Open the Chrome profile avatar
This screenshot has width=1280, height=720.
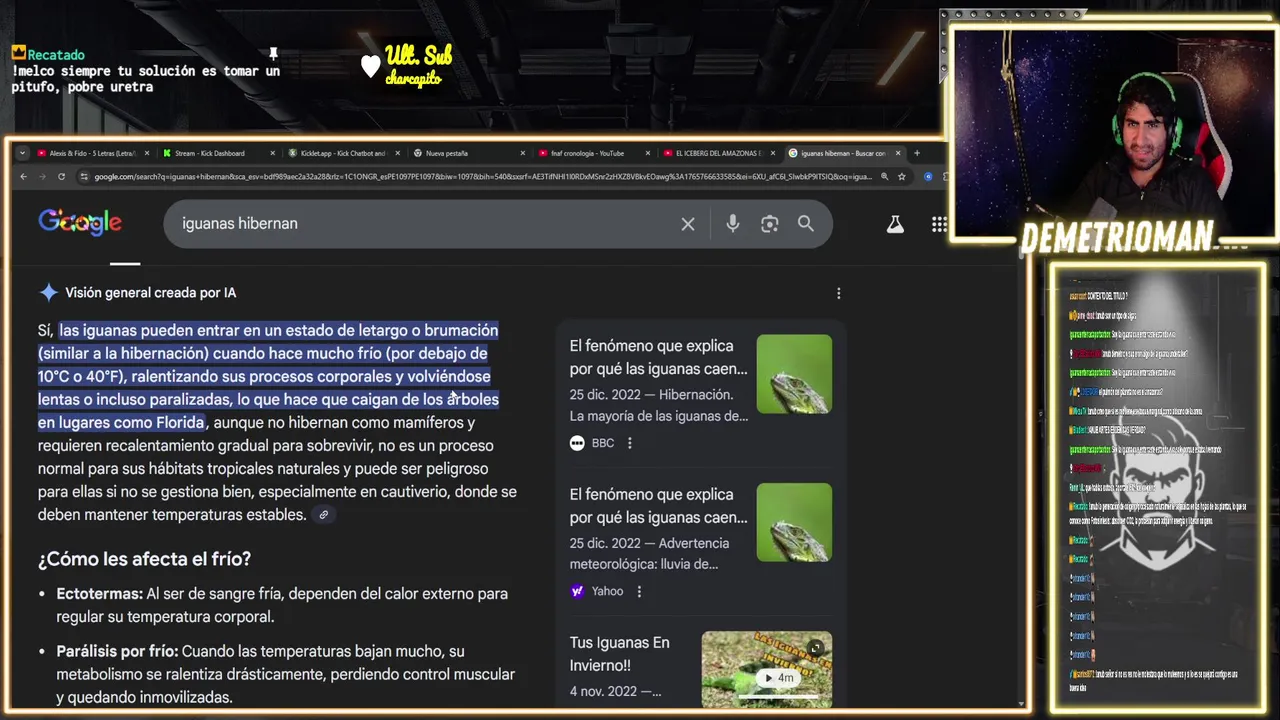coord(928,177)
